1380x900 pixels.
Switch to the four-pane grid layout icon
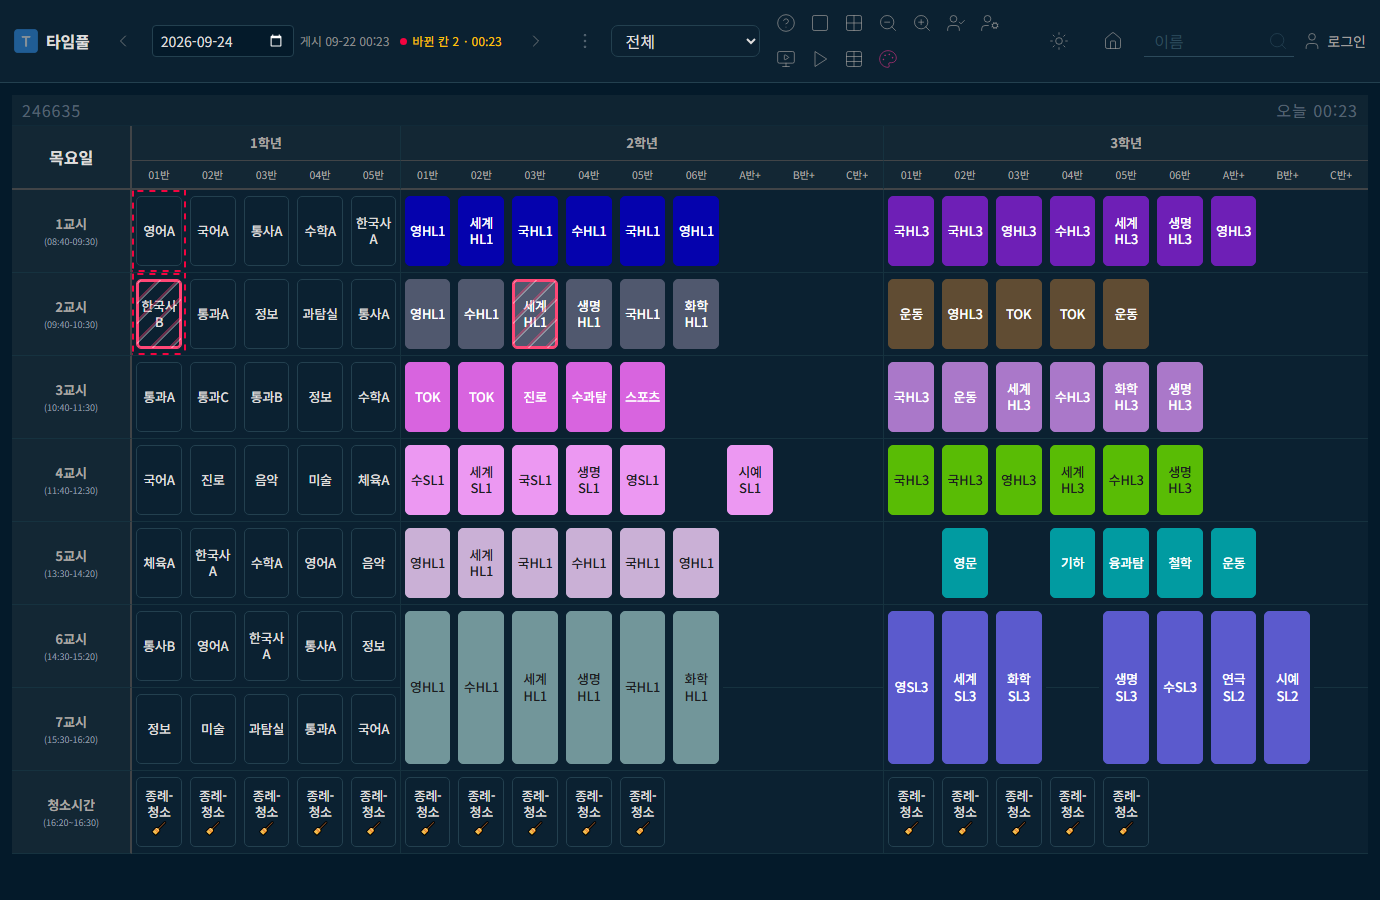[x=854, y=23]
